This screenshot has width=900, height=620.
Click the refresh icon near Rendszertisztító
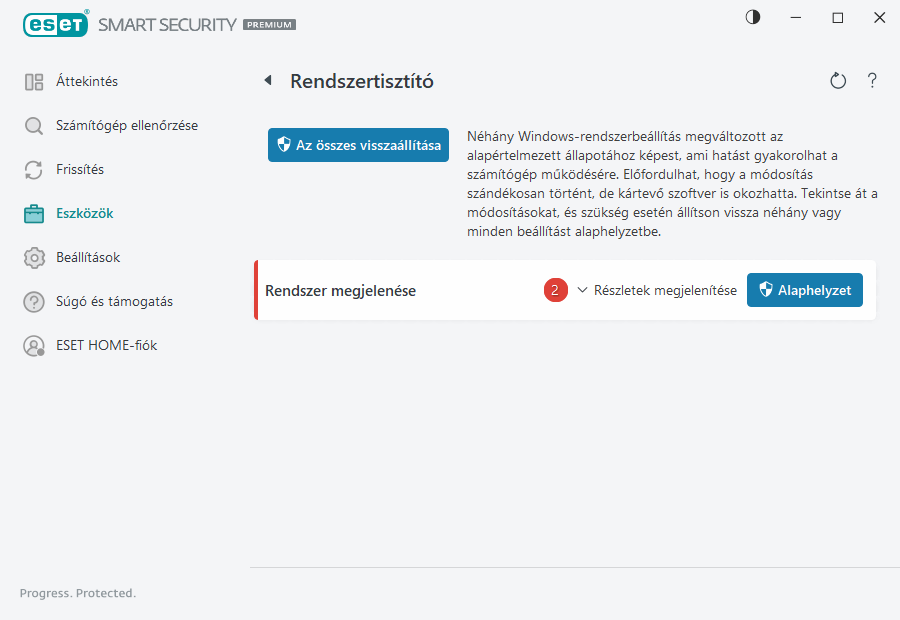coord(838,81)
